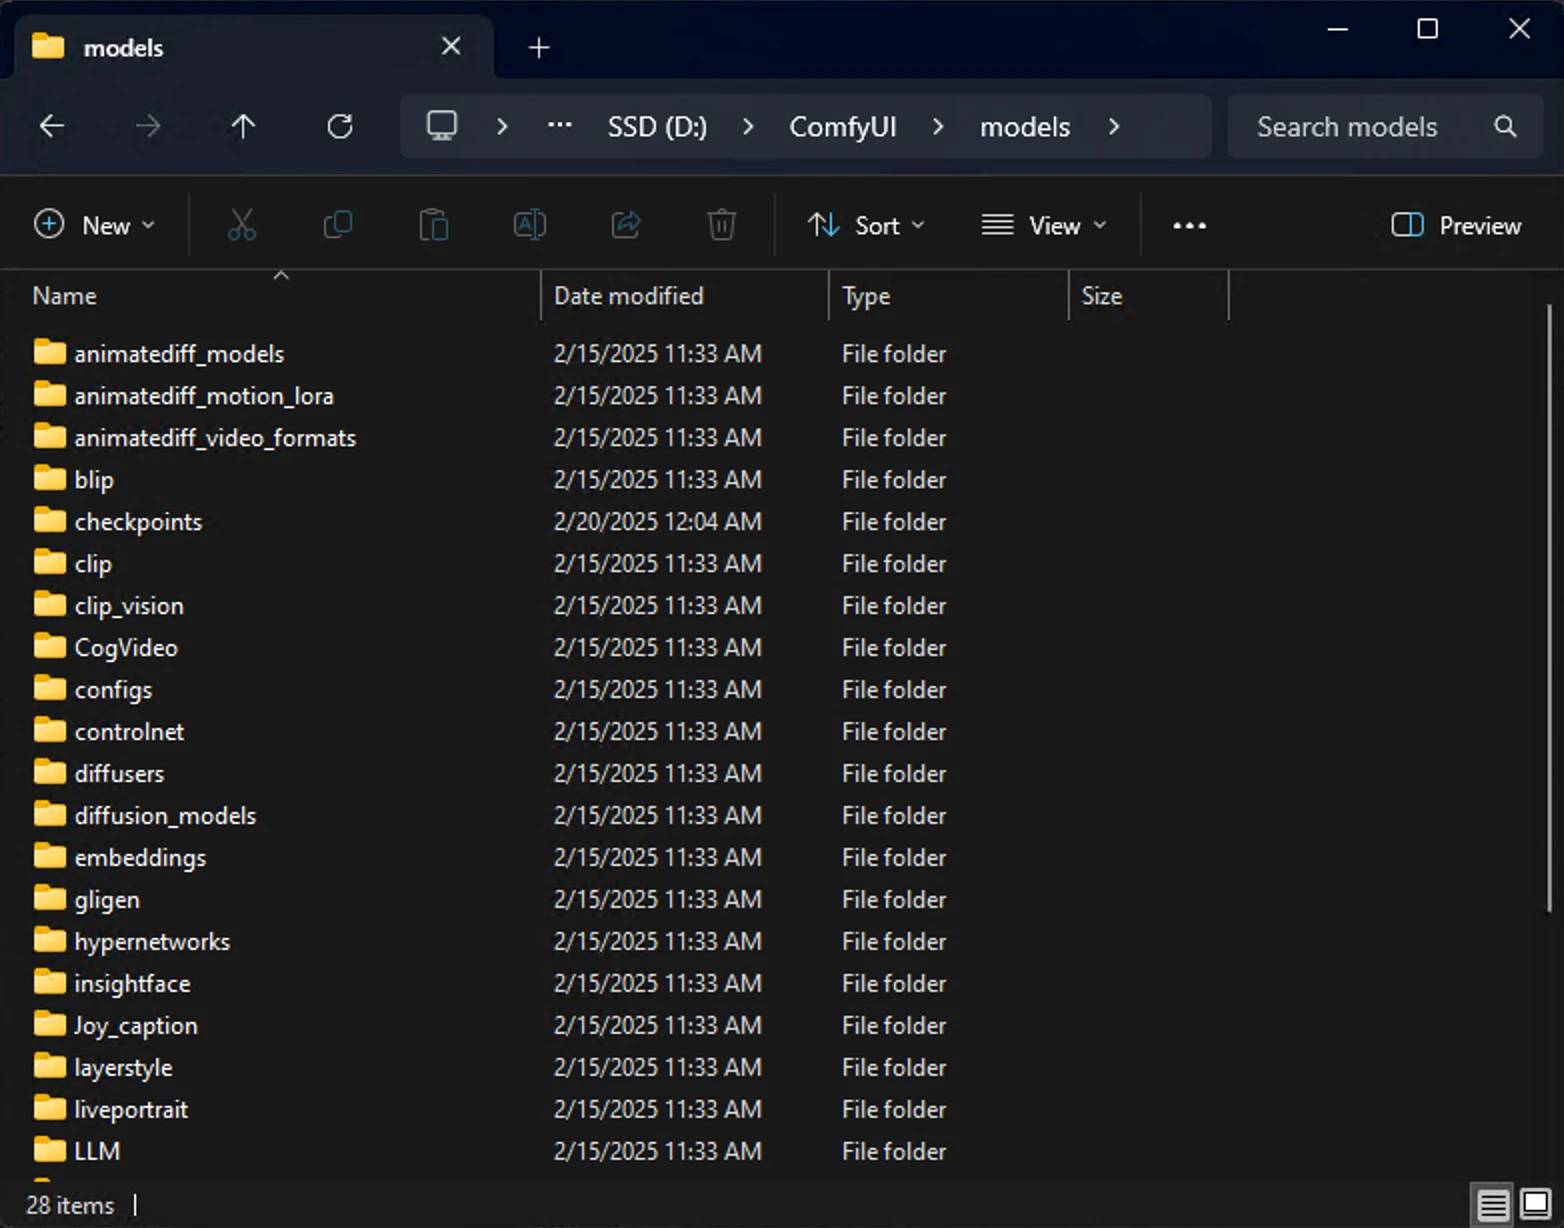The width and height of the screenshot is (1564, 1228).
Task: Open the View dropdown
Action: tap(1044, 225)
